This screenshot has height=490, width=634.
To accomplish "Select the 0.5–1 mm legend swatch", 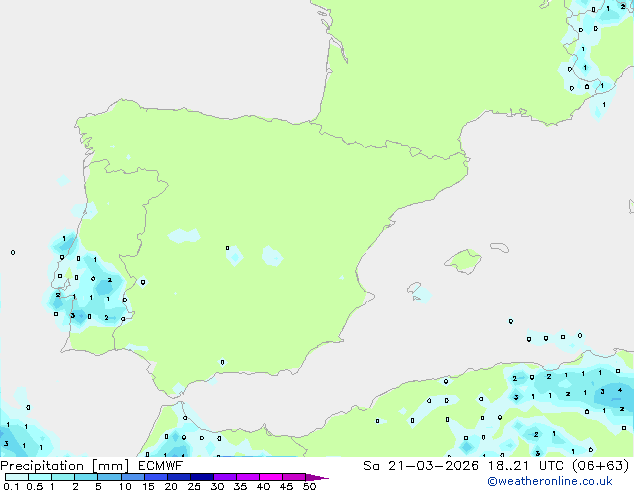I will [40, 477].
